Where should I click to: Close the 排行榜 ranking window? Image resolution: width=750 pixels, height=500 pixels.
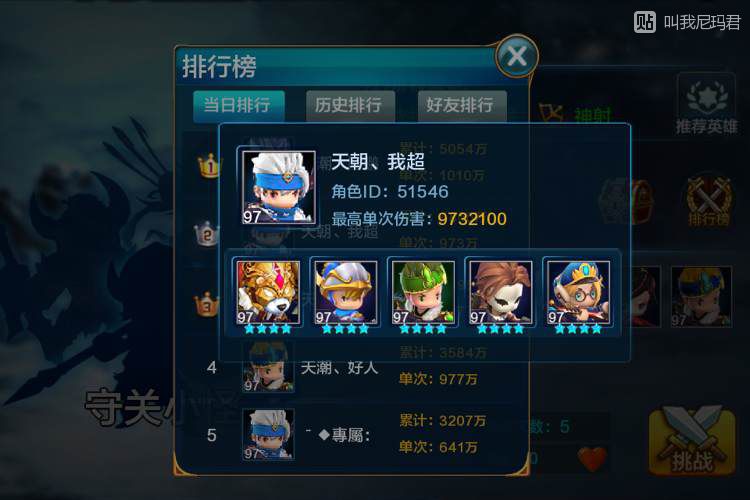(x=517, y=57)
